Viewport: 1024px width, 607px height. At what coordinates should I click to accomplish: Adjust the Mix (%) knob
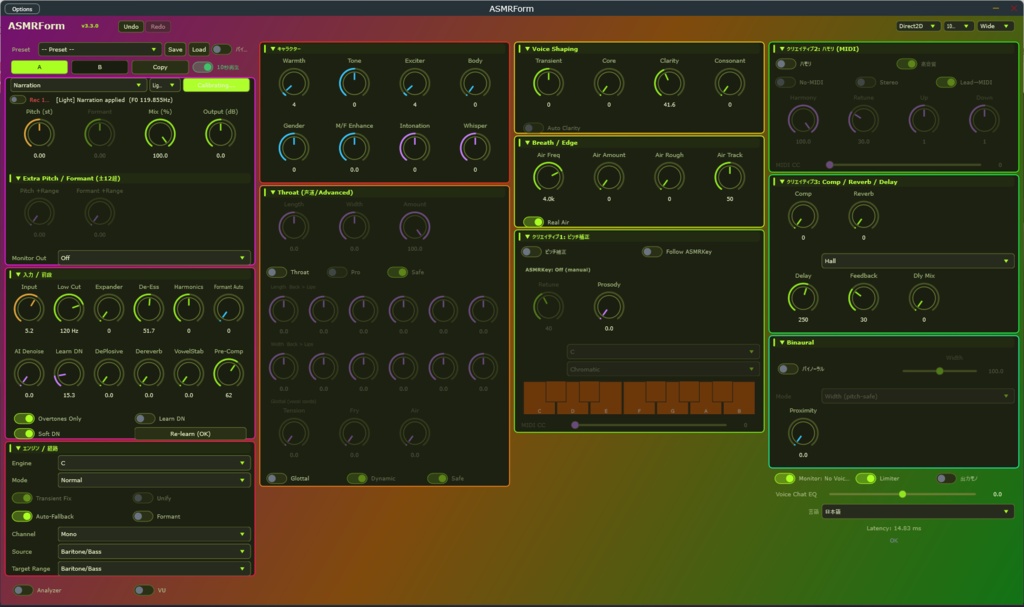(160, 134)
